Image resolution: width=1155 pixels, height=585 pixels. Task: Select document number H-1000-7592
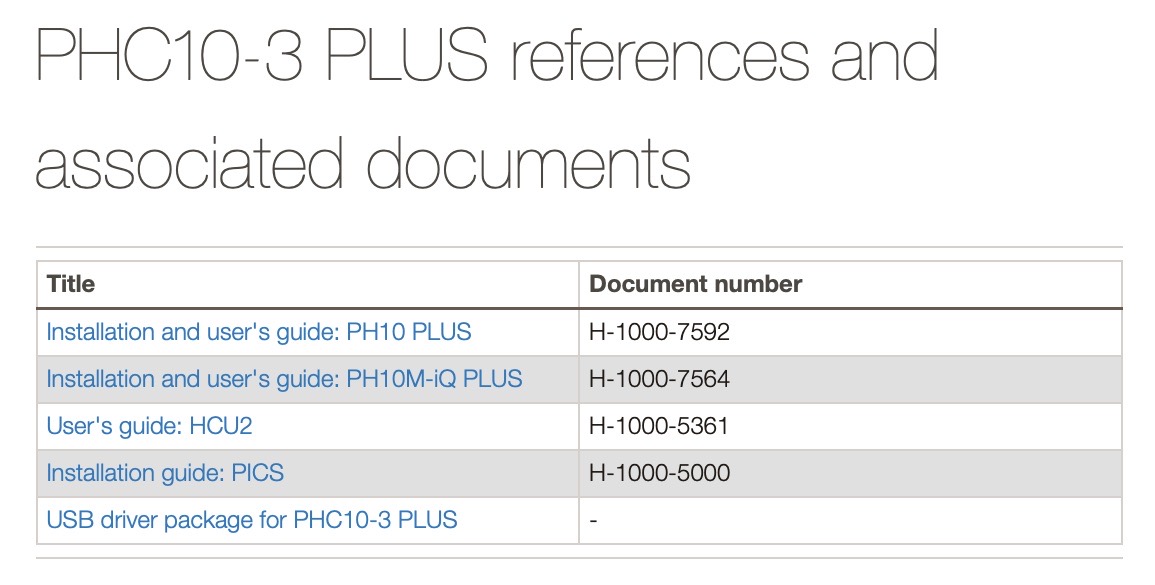coord(660,331)
